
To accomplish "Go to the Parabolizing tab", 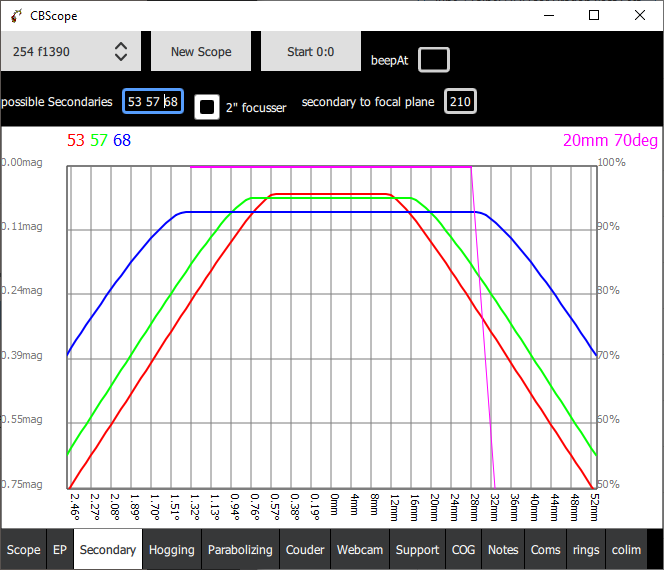I will (240, 549).
